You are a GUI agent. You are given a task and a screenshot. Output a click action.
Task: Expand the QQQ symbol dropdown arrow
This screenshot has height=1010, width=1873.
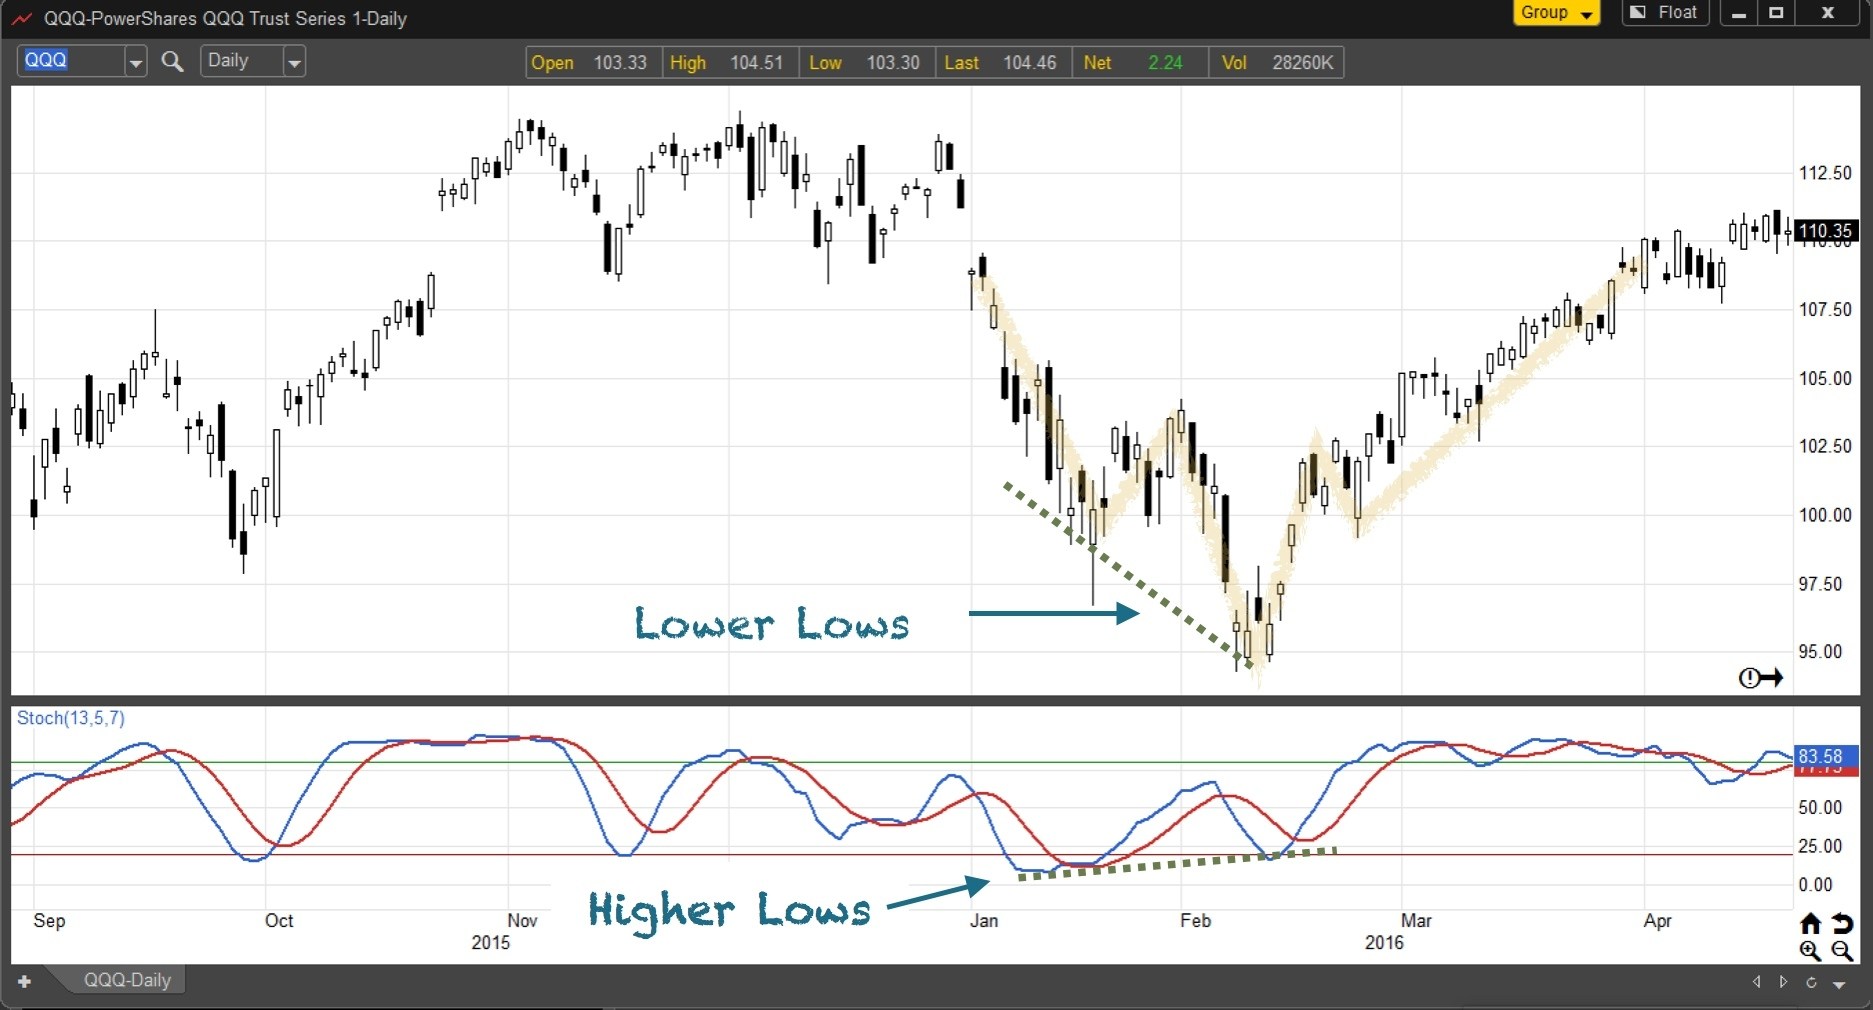click(136, 62)
